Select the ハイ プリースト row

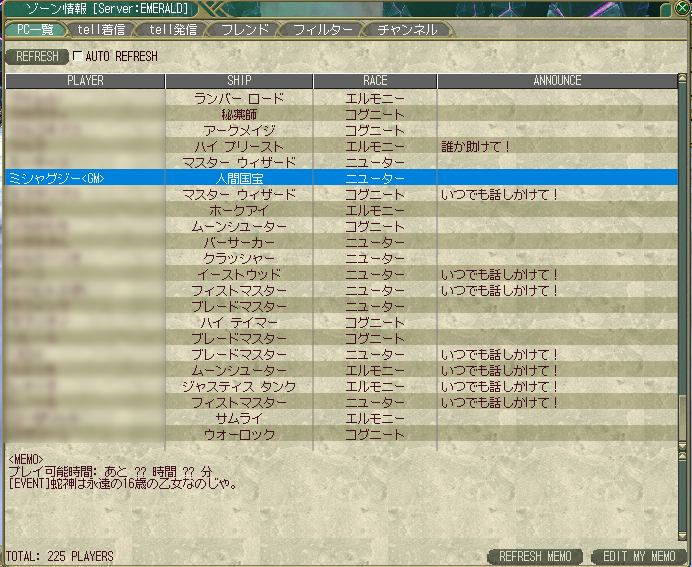coord(342,146)
